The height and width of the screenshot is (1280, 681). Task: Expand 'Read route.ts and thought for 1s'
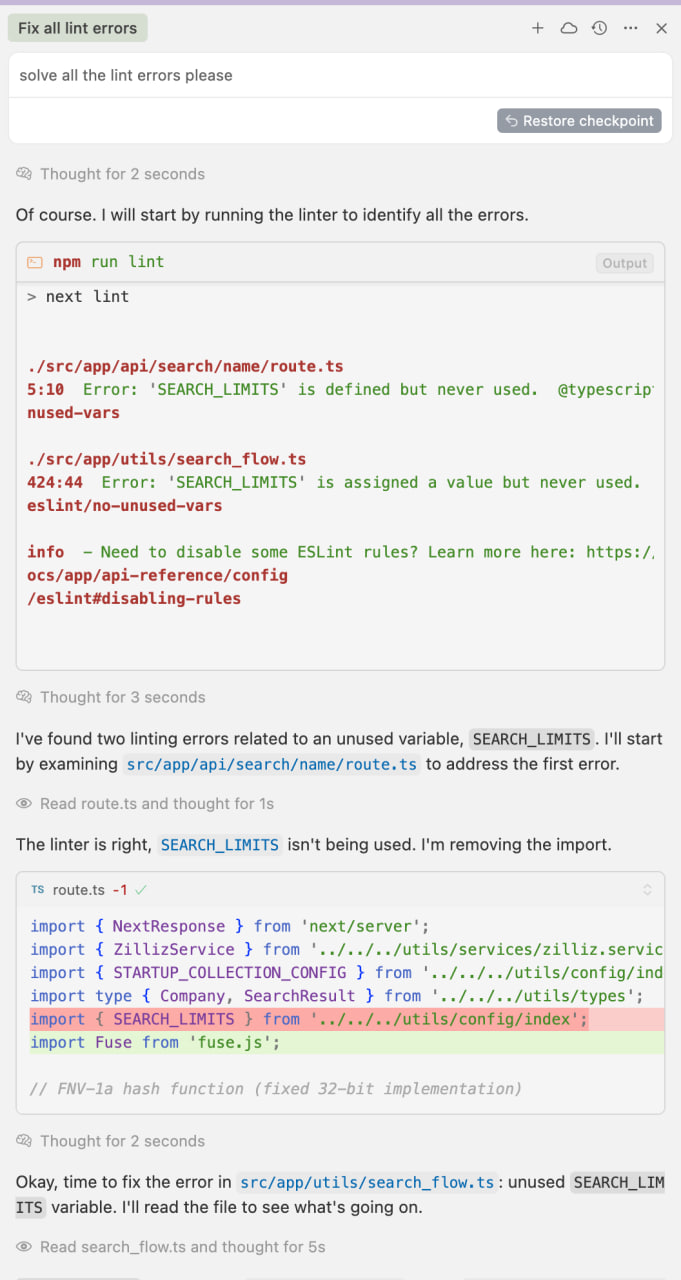145,803
